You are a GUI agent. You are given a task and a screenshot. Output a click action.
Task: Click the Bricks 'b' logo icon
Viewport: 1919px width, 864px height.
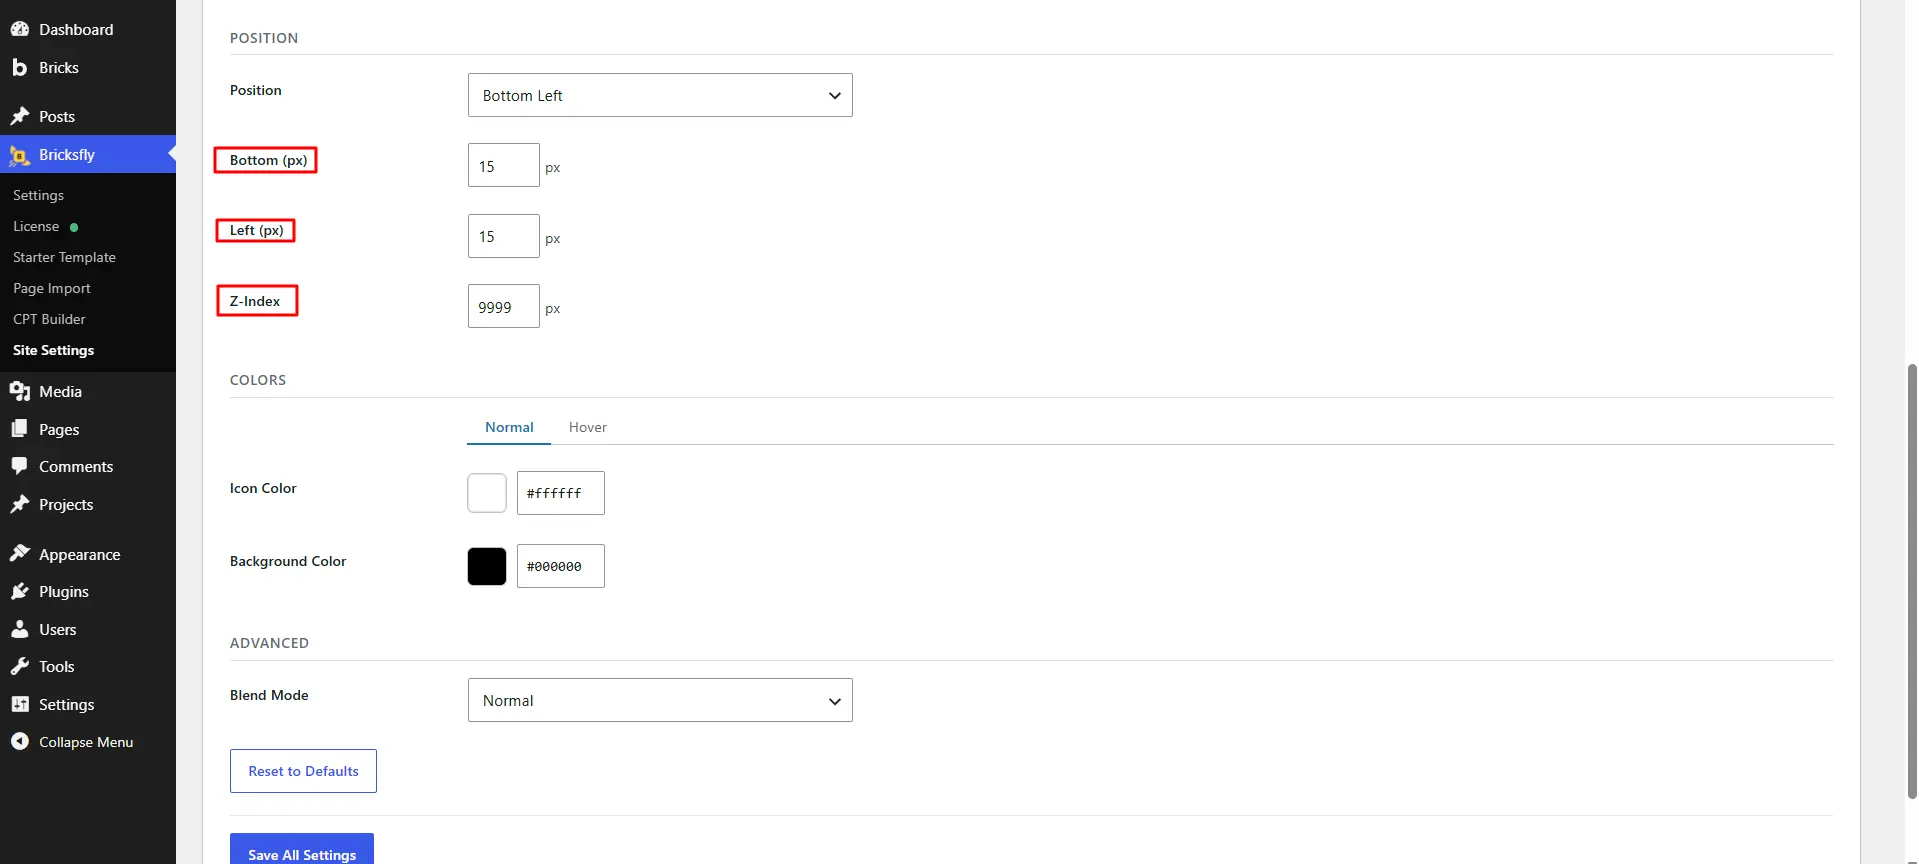click(x=20, y=67)
